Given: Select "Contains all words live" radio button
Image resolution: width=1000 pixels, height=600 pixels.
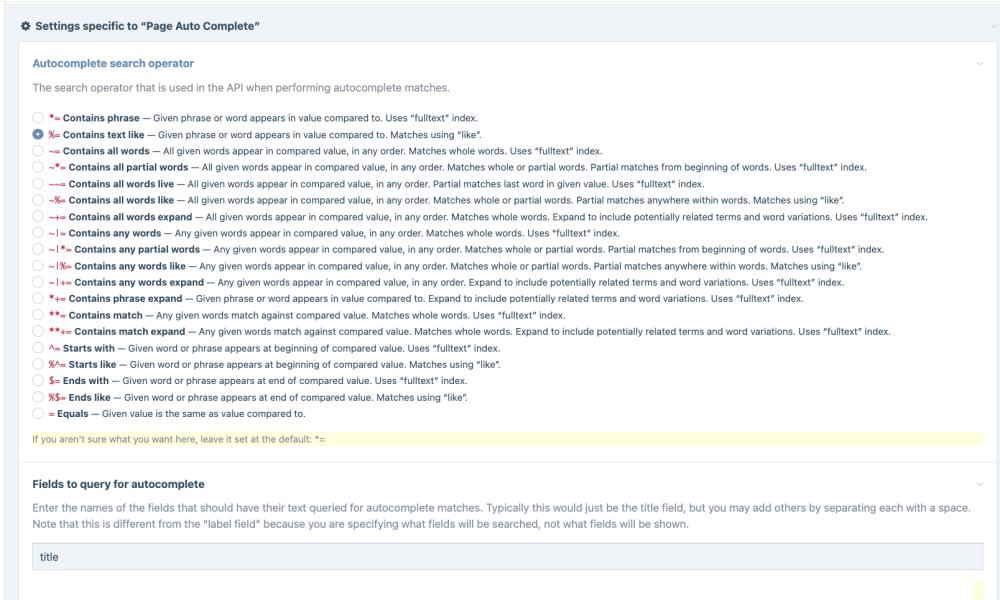Looking at the screenshot, I should click(38, 183).
